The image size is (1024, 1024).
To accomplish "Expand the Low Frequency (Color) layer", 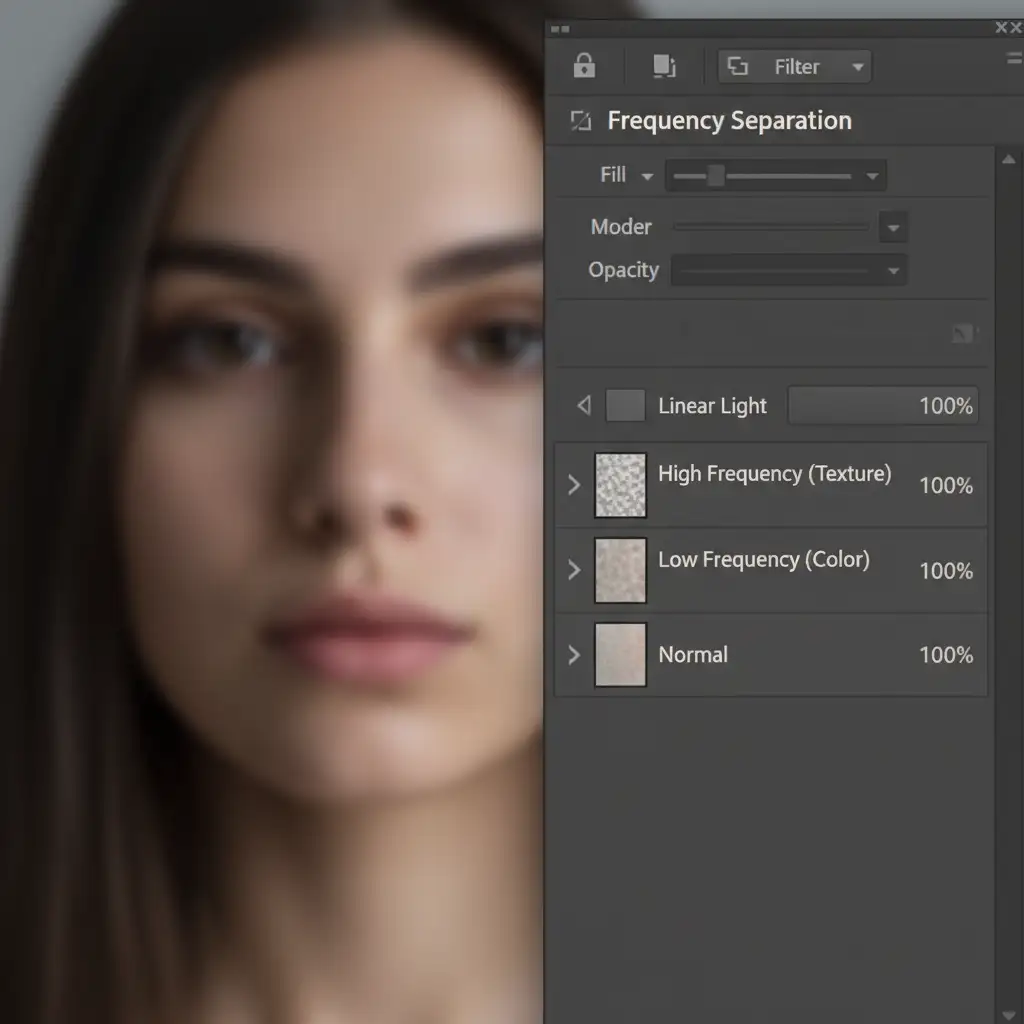I will click(x=574, y=570).
